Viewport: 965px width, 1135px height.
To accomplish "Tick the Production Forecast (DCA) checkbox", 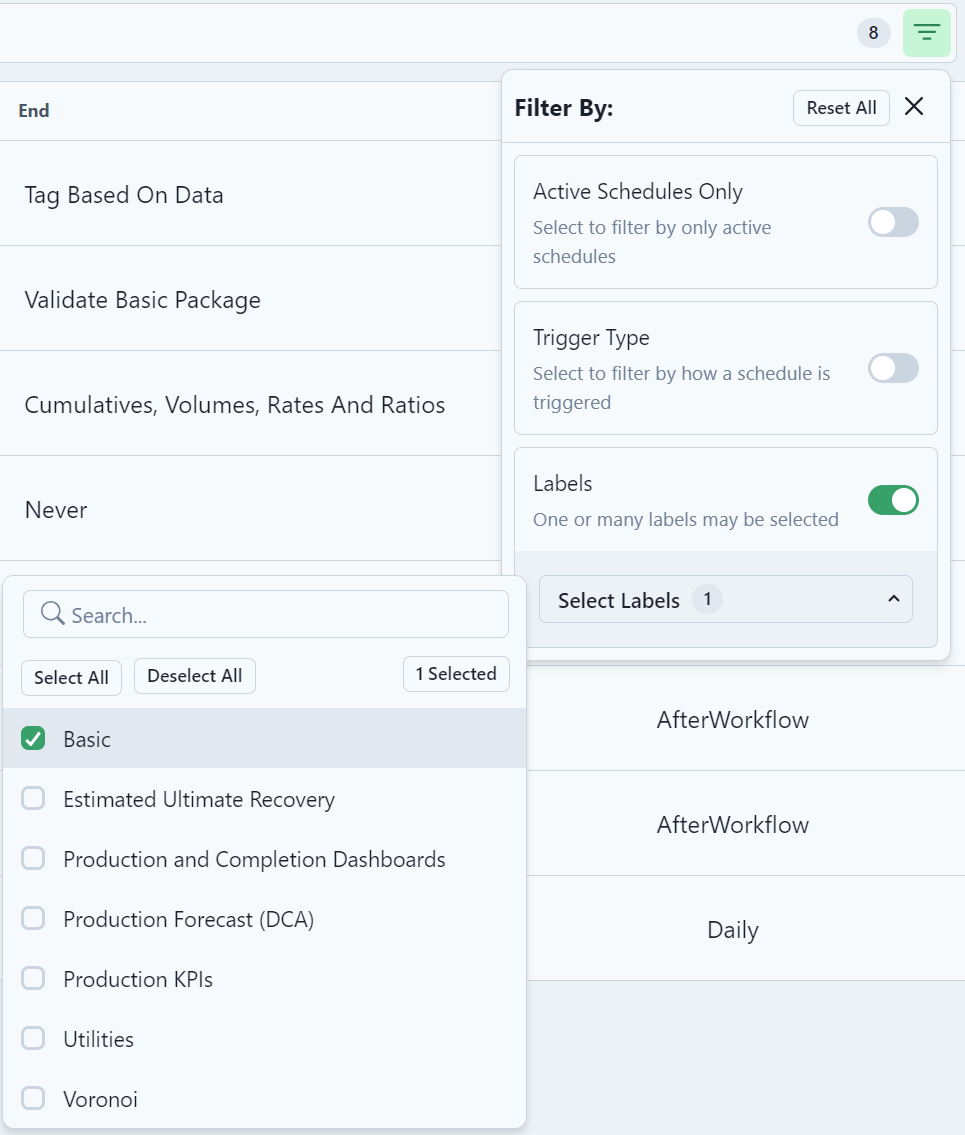I will (x=34, y=919).
